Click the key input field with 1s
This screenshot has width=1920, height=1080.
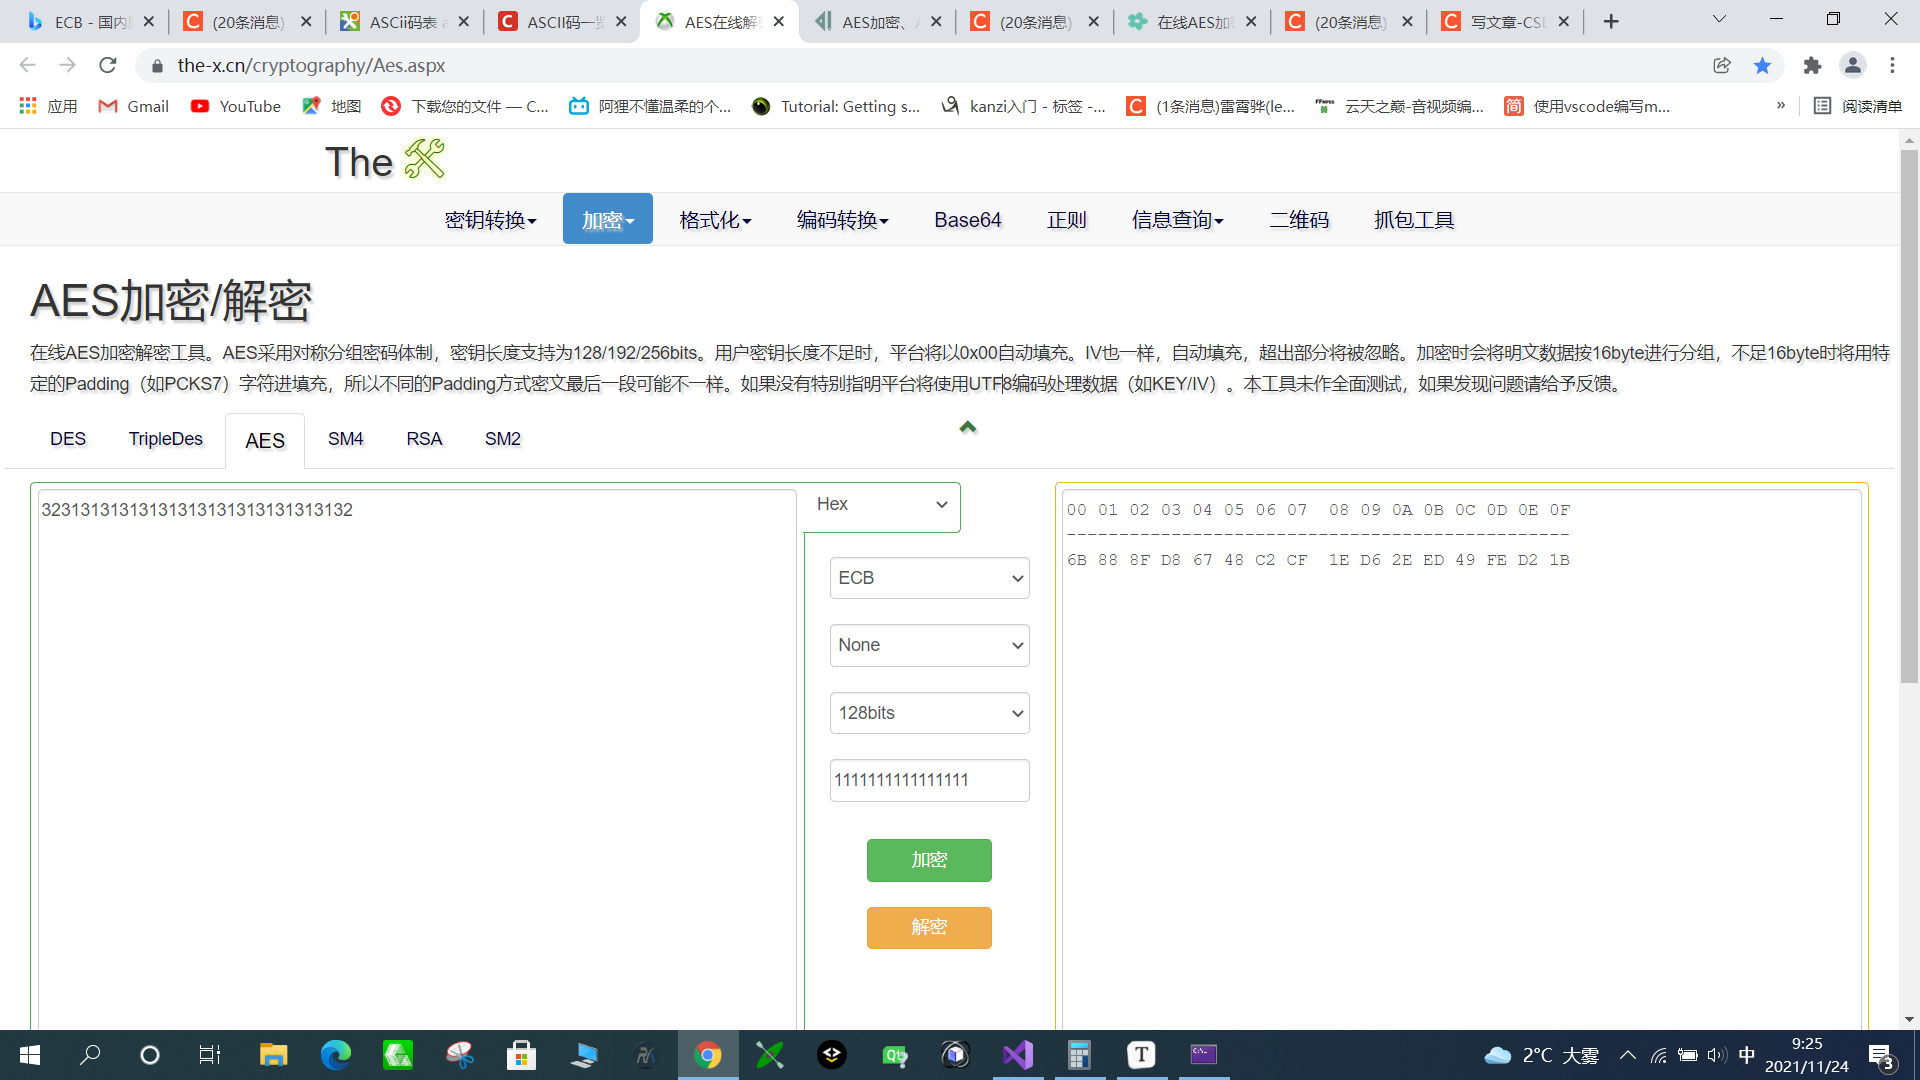click(x=929, y=780)
